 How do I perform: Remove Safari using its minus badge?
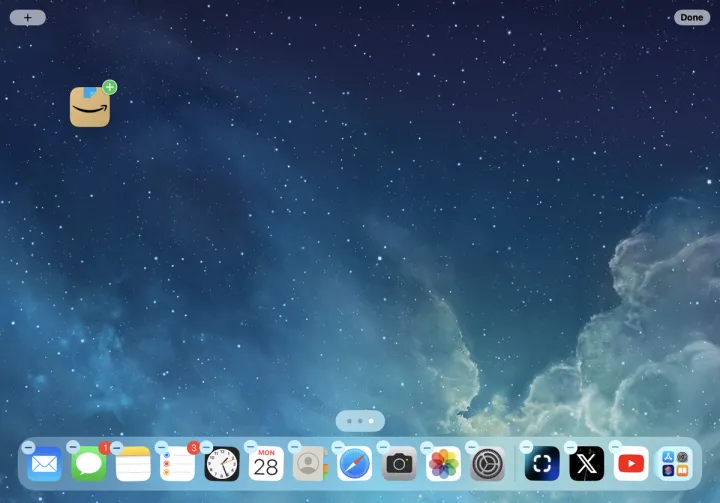338,446
